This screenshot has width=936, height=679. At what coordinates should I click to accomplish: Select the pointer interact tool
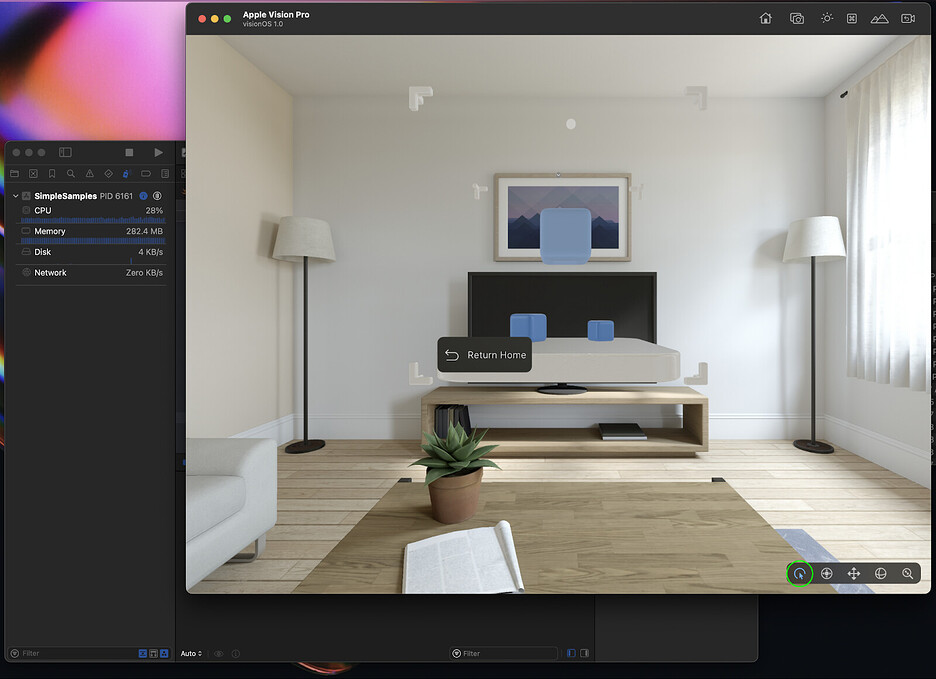799,574
